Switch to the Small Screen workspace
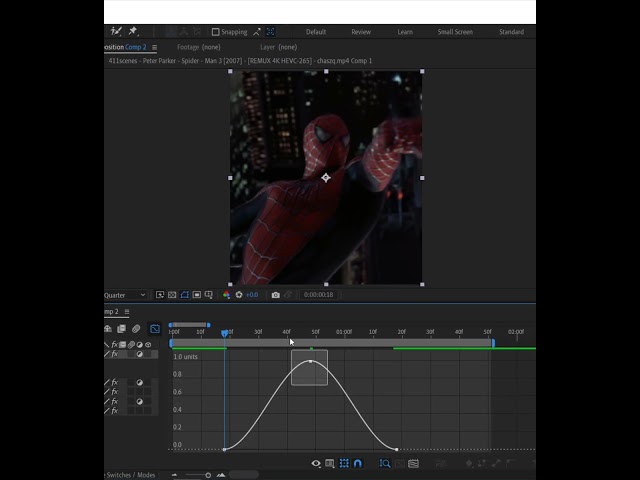Viewport: 640px width, 480px height. click(x=455, y=32)
